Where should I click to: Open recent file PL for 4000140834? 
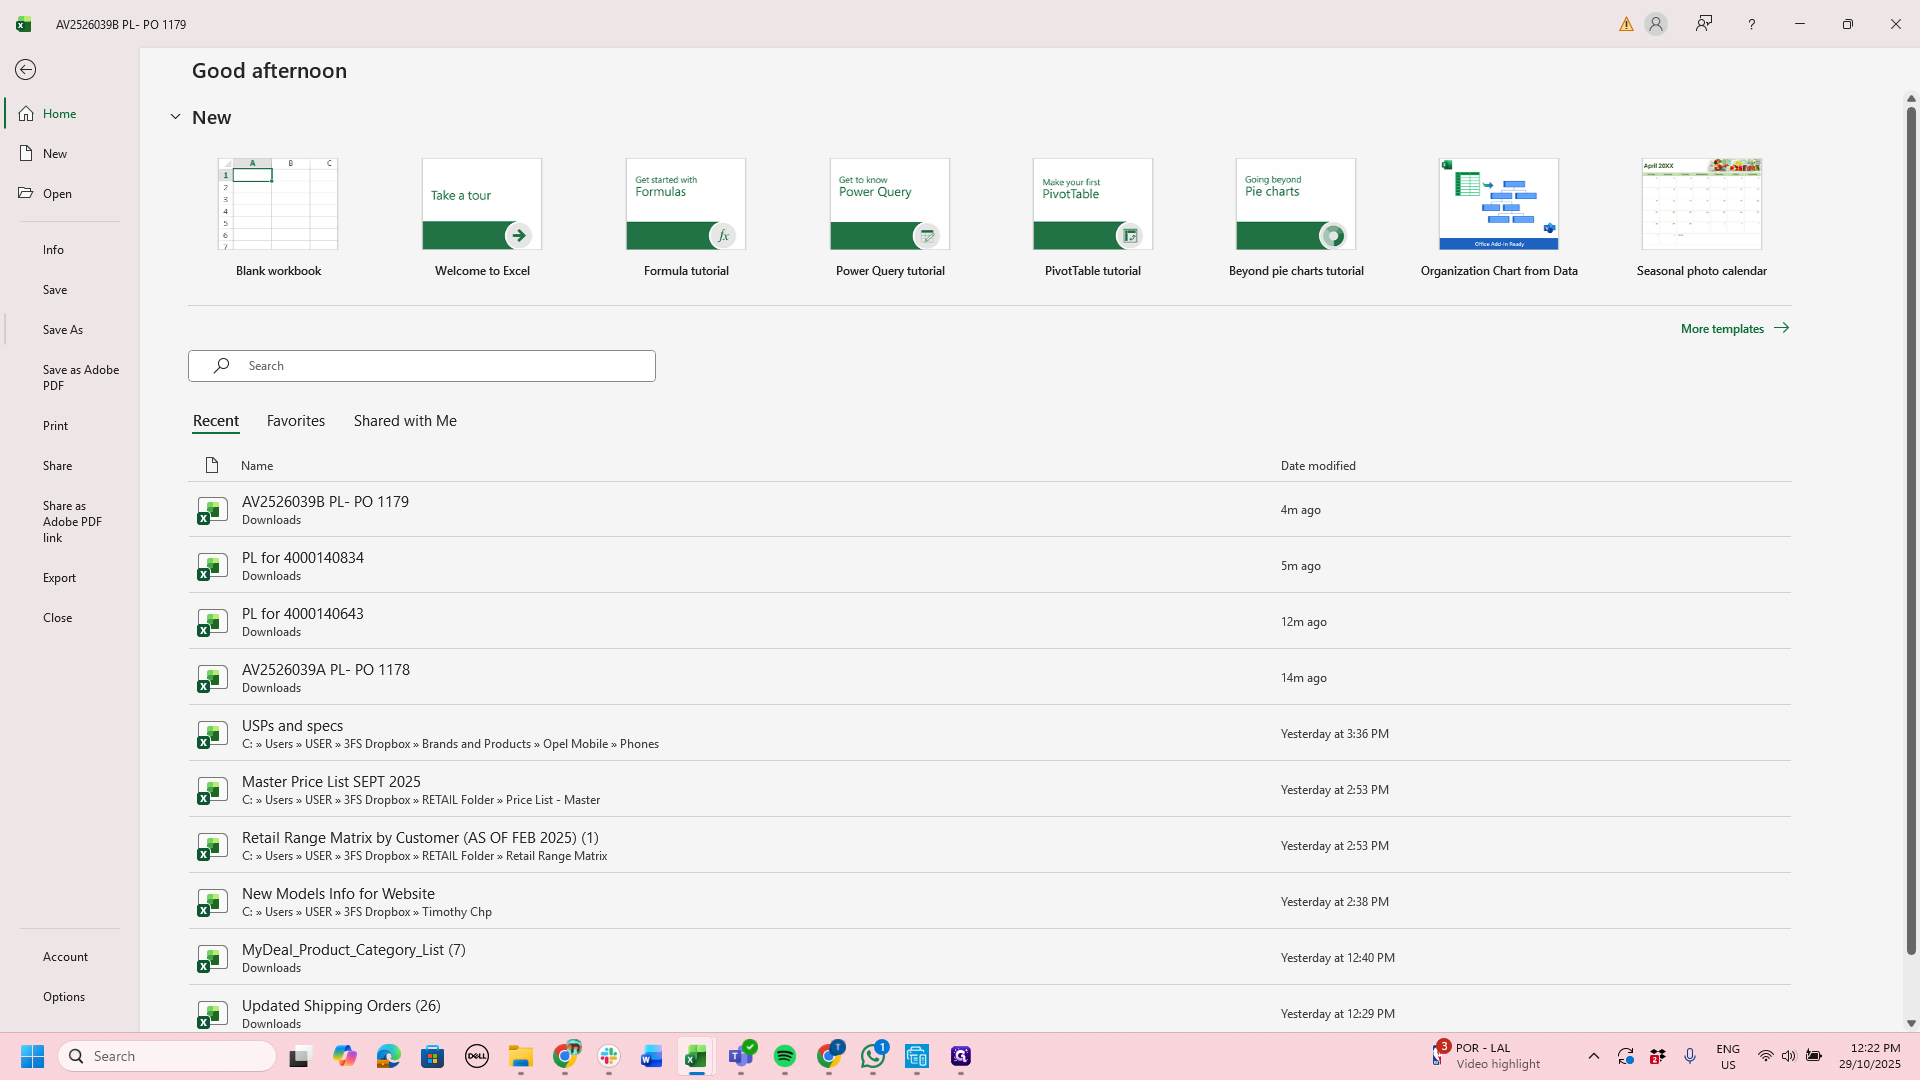989,565
